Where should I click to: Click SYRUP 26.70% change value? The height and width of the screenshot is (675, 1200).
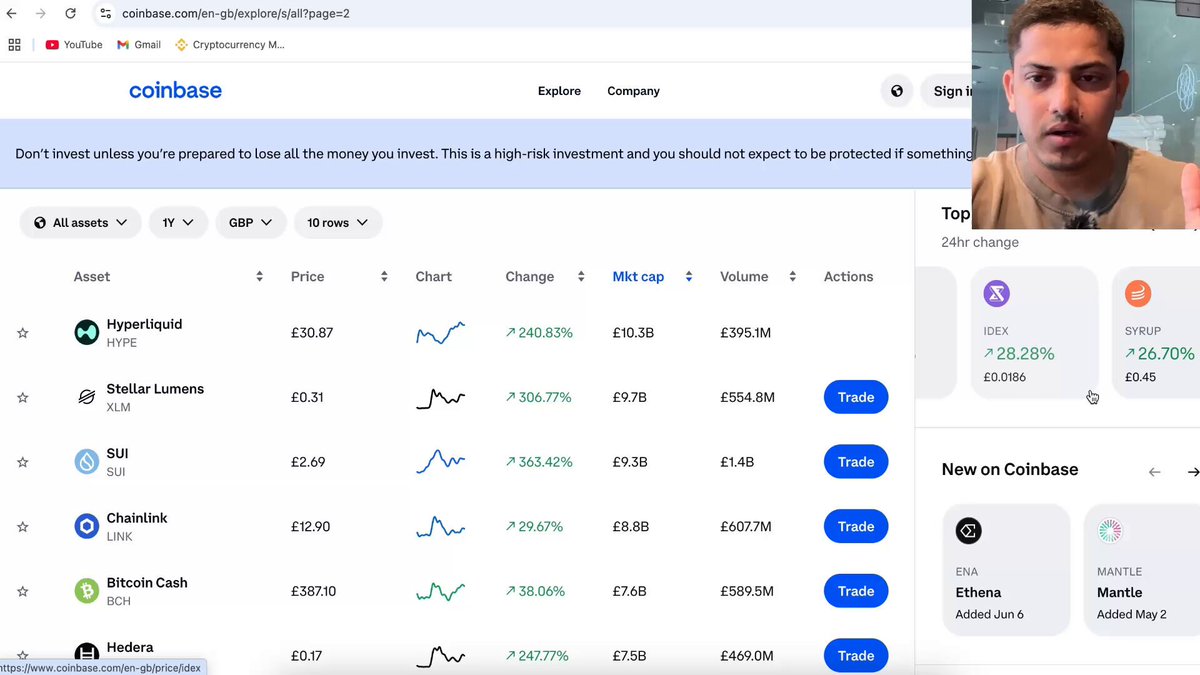click(1160, 354)
